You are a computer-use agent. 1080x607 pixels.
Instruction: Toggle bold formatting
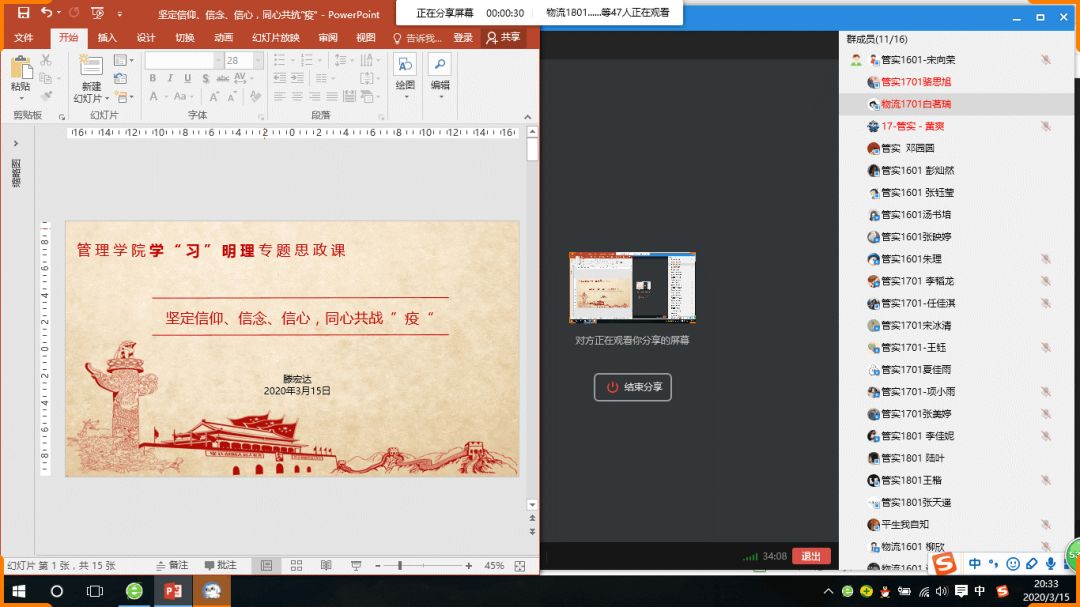(154, 79)
